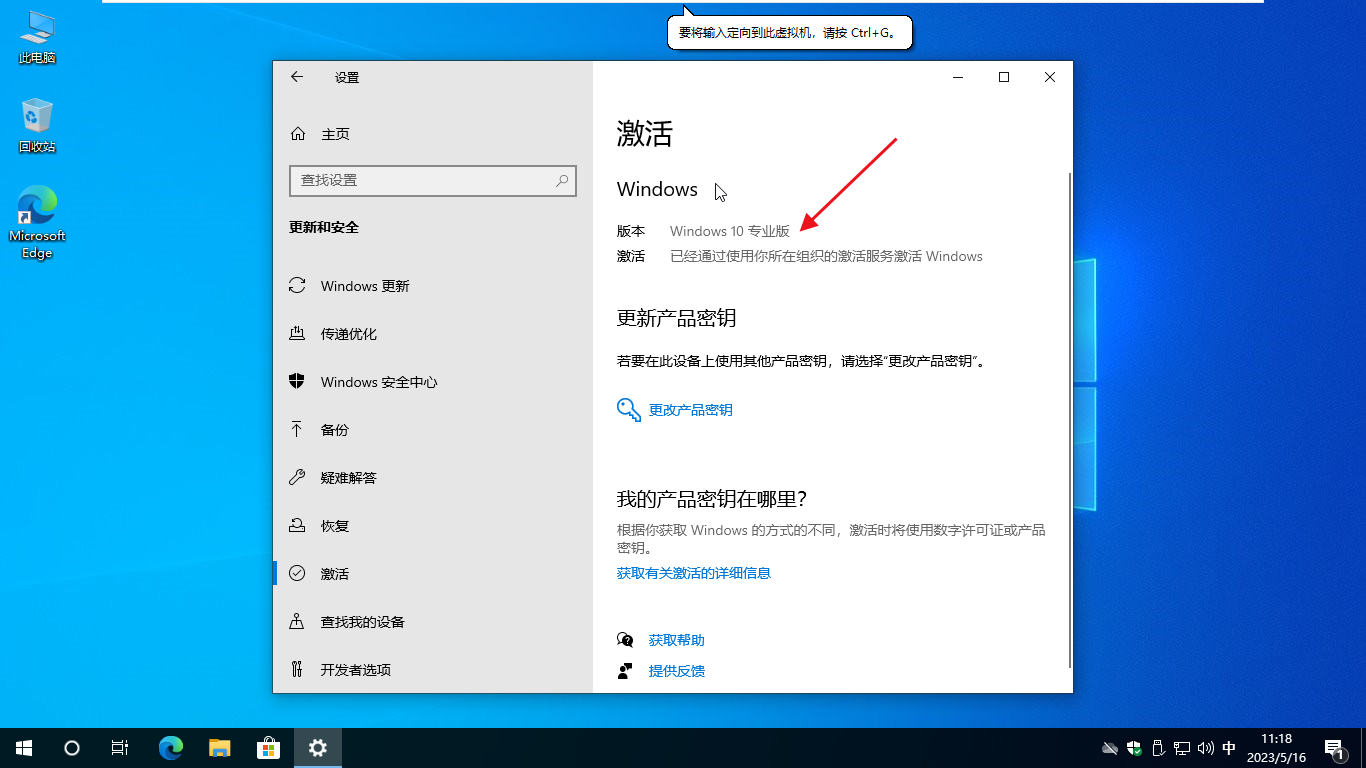1366x768 pixels.
Task: Open the 恢复 icon in sidebar
Action: pyautogui.click(x=297, y=526)
